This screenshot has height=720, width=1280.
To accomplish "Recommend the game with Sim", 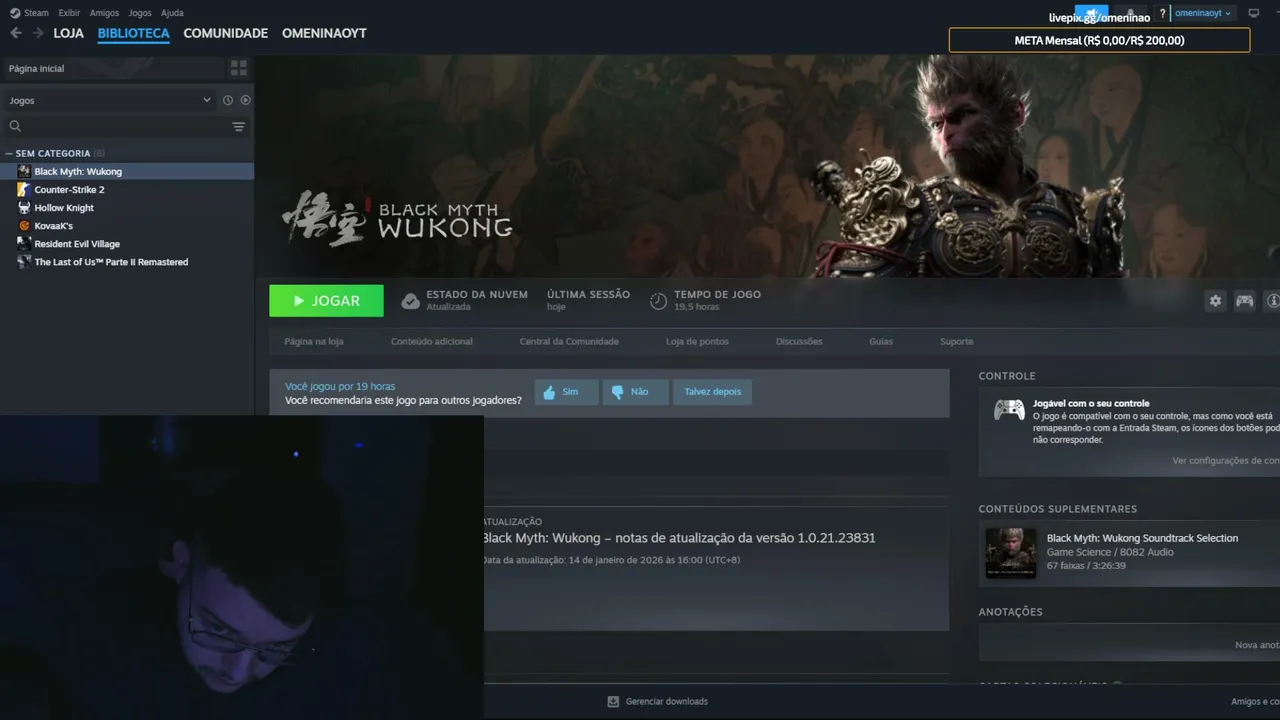I will [566, 392].
